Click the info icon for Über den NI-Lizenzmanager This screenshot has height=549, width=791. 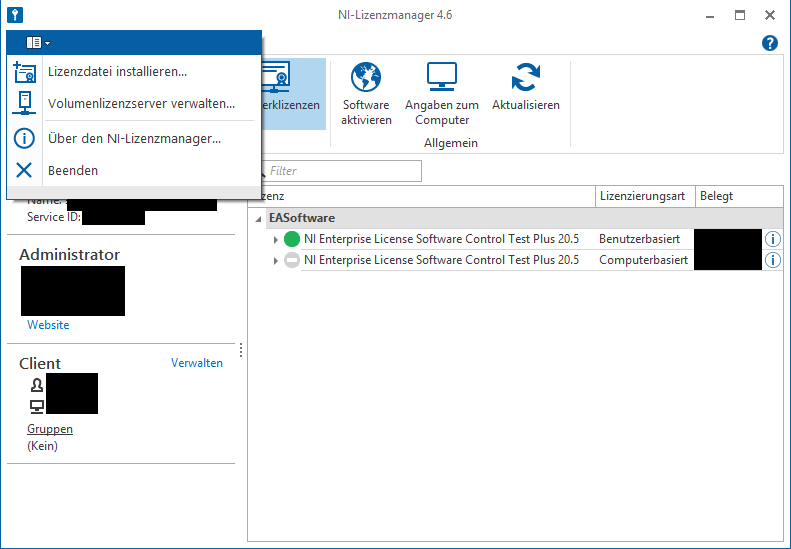pyautogui.click(x=24, y=138)
